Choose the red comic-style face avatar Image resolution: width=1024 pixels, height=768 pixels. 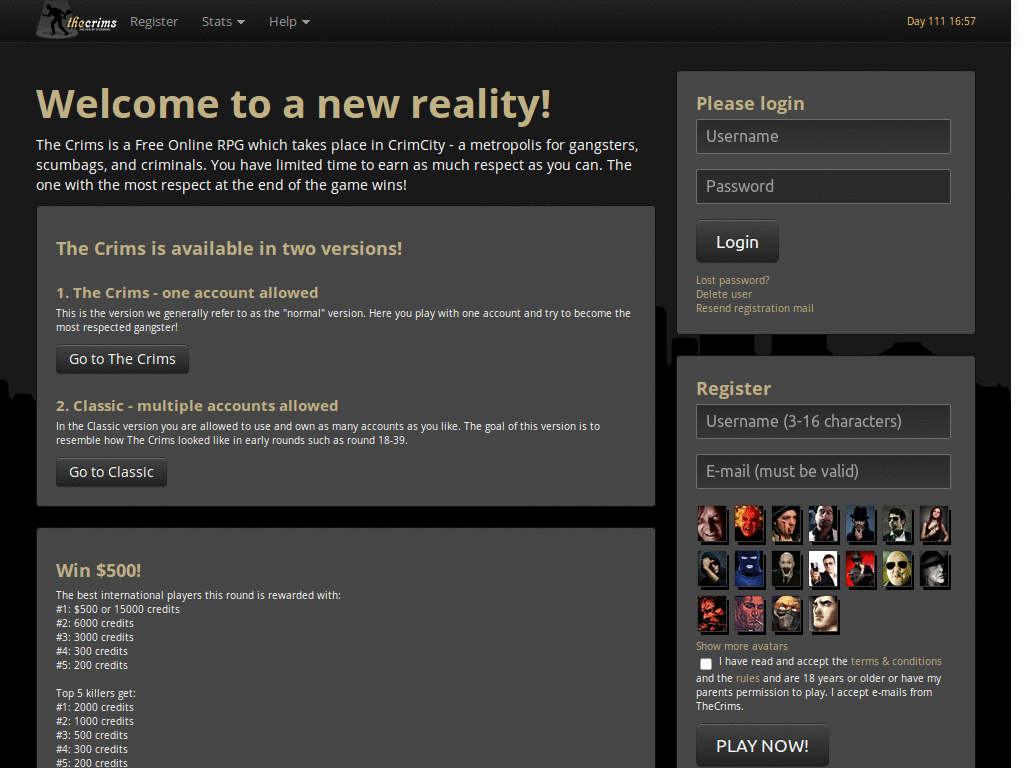(x=711, y=615)
